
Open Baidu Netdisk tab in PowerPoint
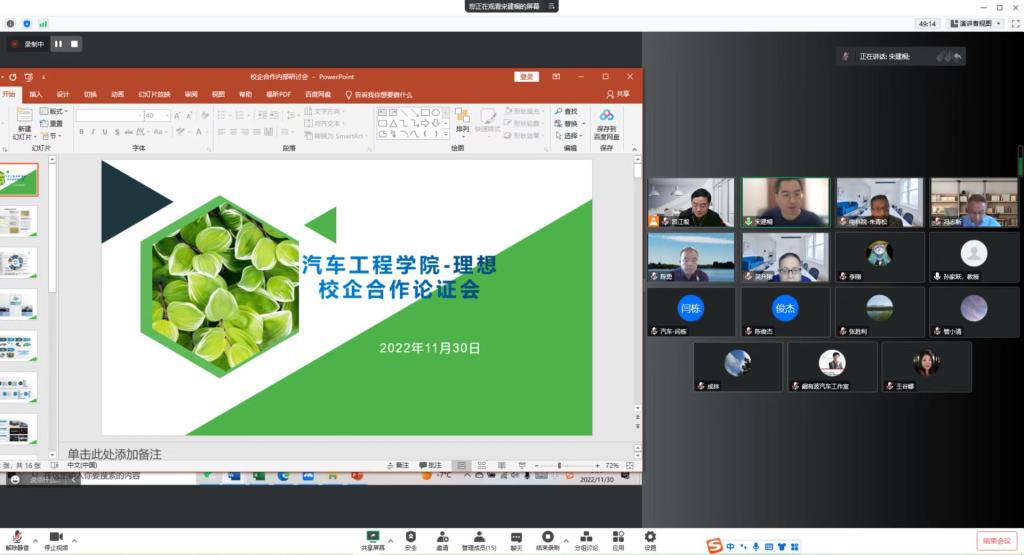317,94
